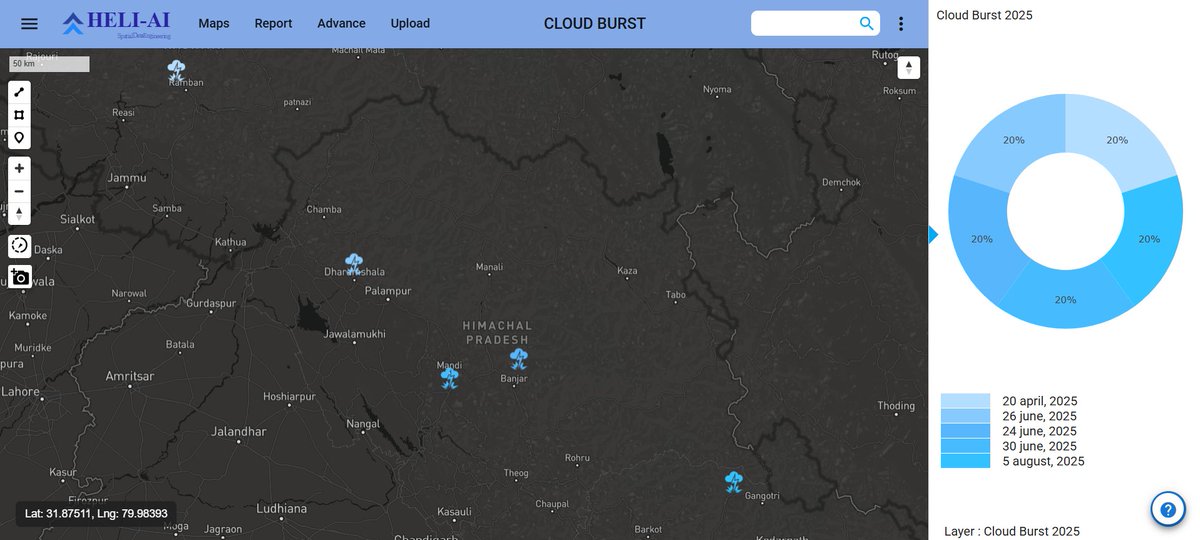Viewport: 1200px width, 540px height.
Task: Click the 24 june, 2025 legend swatch
Action: (x=965, y=431)
